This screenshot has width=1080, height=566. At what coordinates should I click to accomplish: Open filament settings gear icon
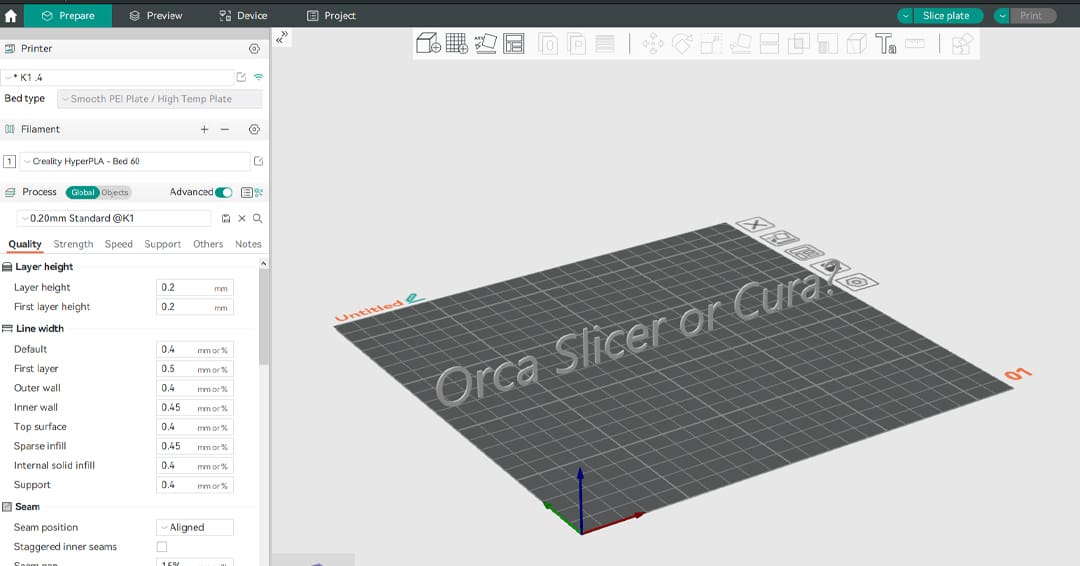tap(254, 129)
